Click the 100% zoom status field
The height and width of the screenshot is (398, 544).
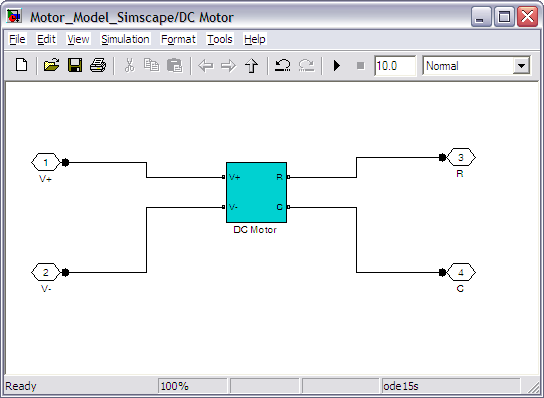(x=192, y=386)
